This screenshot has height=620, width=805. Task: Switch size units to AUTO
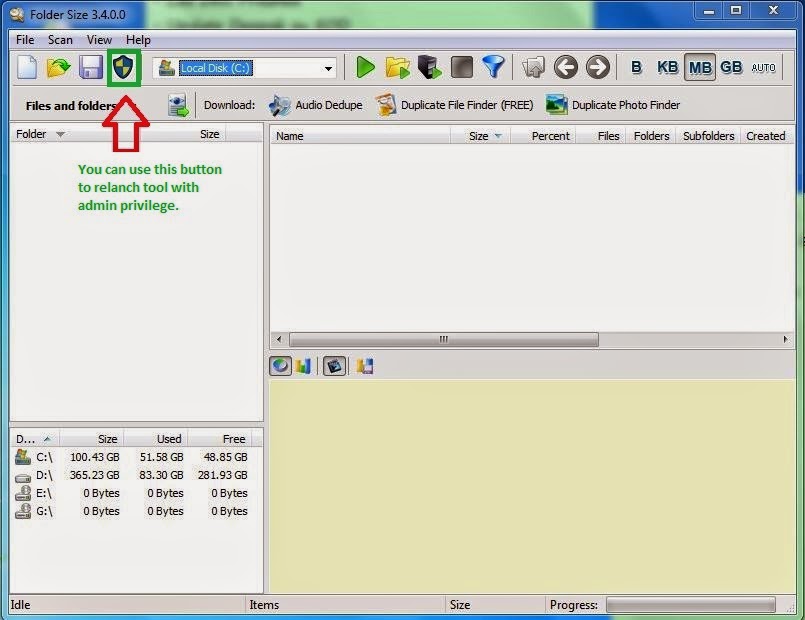(763, 67)
